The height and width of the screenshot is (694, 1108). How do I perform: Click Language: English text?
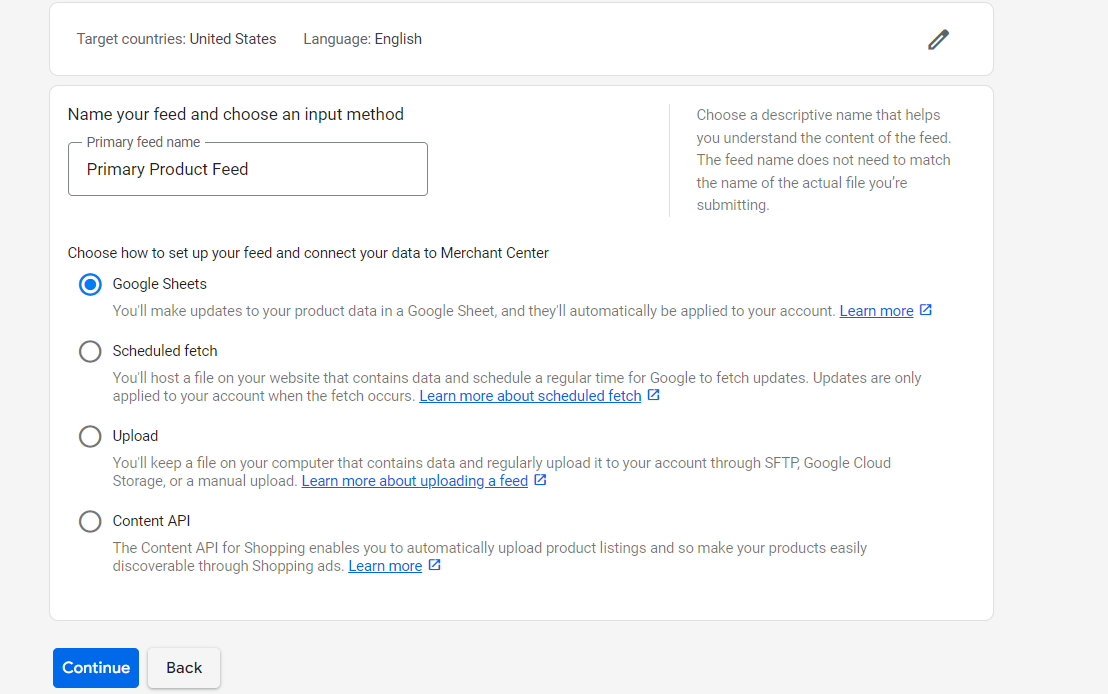363,39
